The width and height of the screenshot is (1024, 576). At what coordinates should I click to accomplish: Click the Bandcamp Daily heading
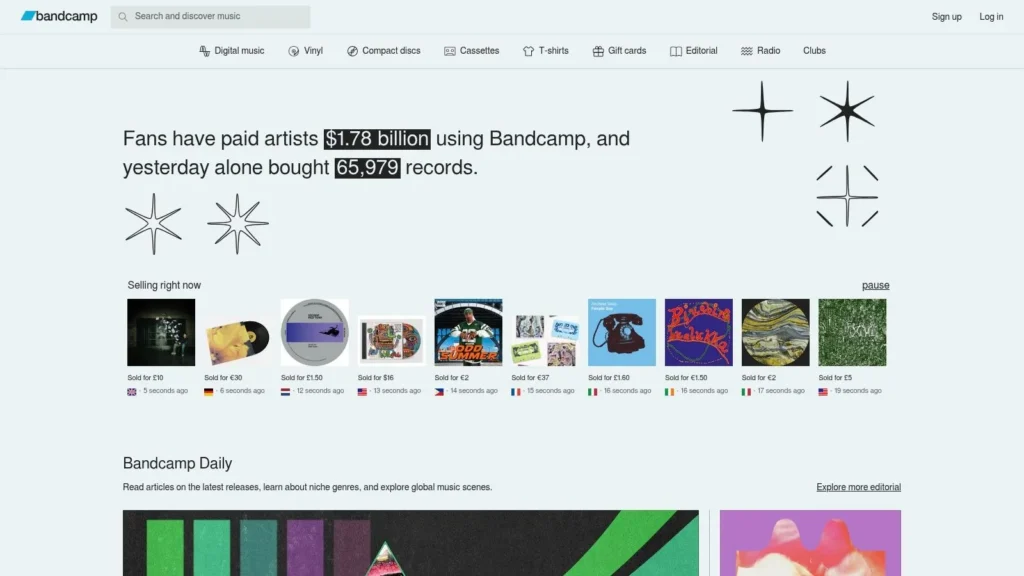coord(177,463)
